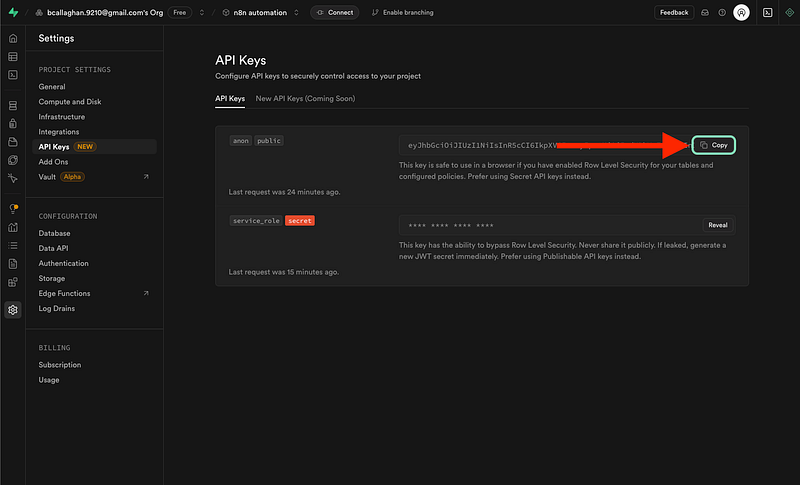Image resolution: width=800 pixels, height=485 pixels.
Task: Expand the n8n automation project switcher
Action: [297, 12]
